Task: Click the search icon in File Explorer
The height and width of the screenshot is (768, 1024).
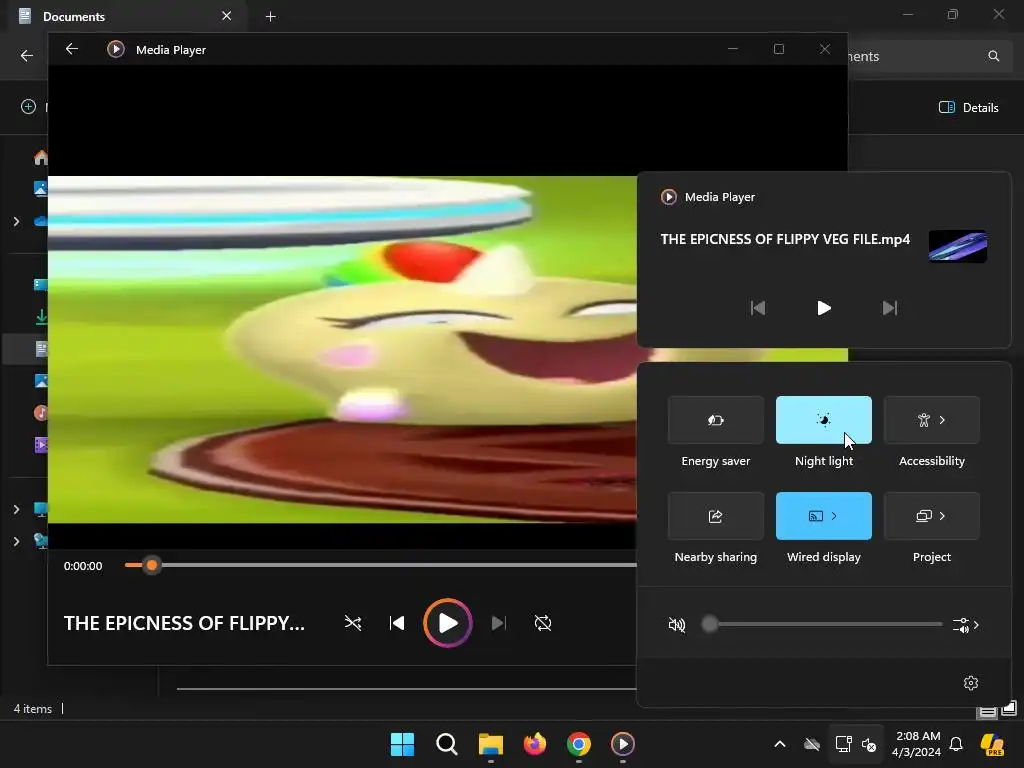Action: pyautogui.click(x=993, y=56)
